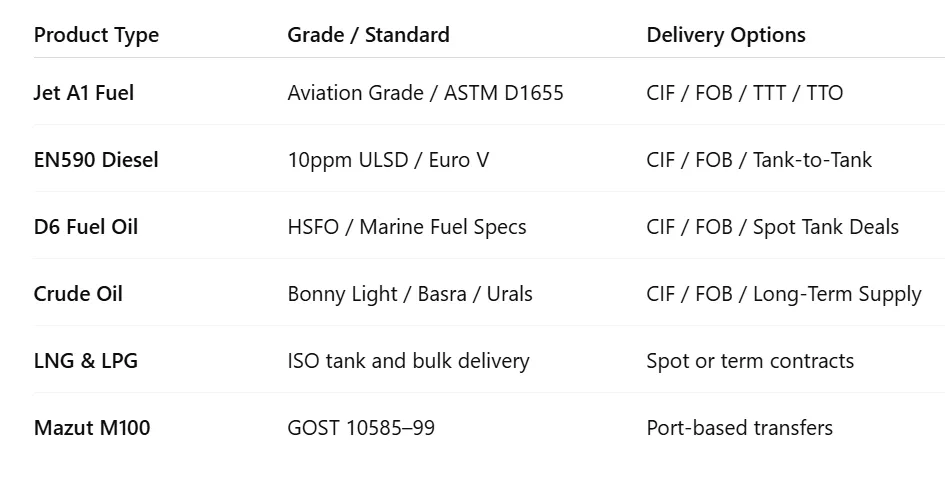Click Bonny Light / Basra / Urals cell
The width and height of the screenshot is (945, 480).
pyautogui.click(x=410, y=294)
